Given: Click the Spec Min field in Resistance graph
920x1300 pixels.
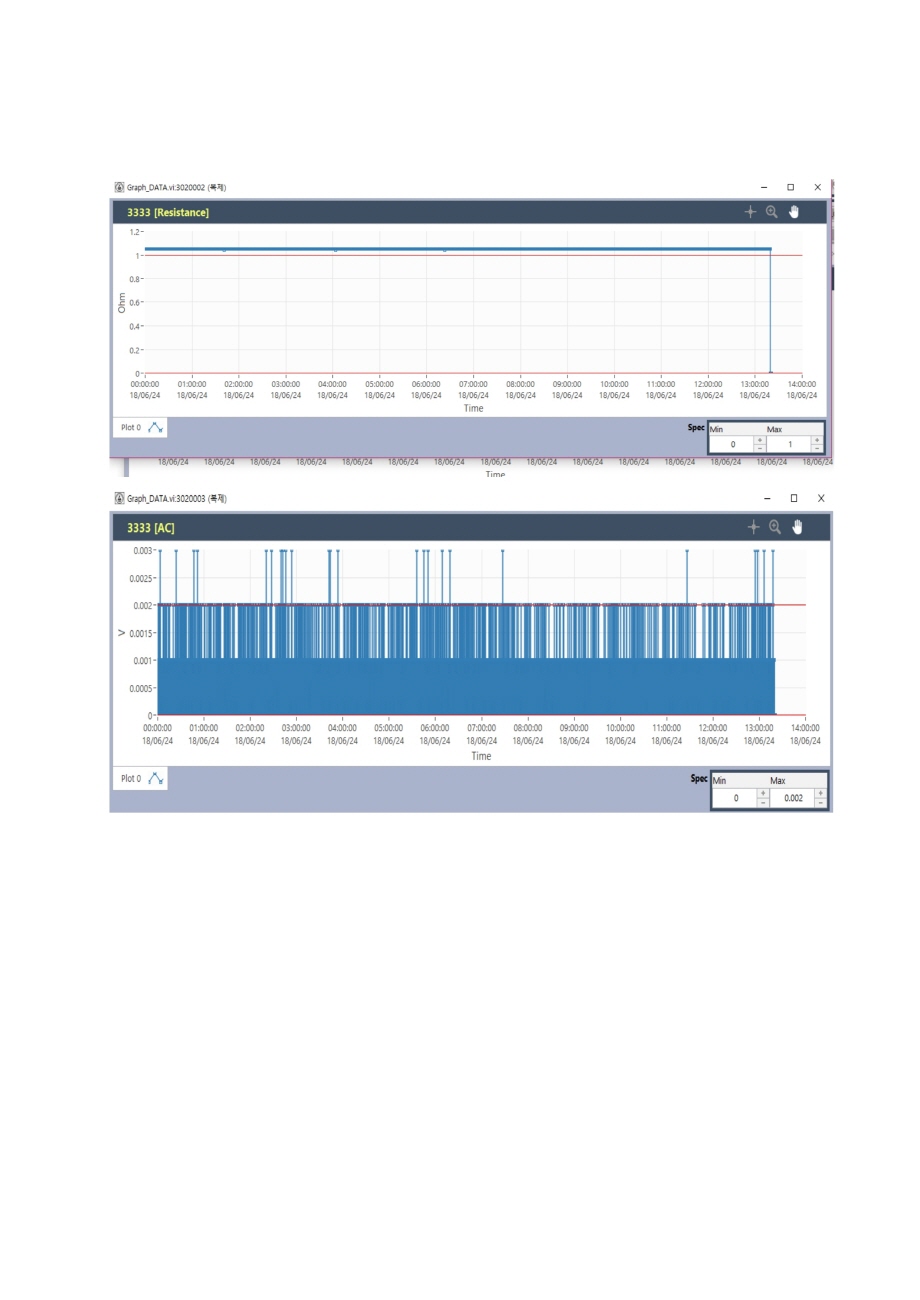Looking at the screenshot, I should 732,443.
